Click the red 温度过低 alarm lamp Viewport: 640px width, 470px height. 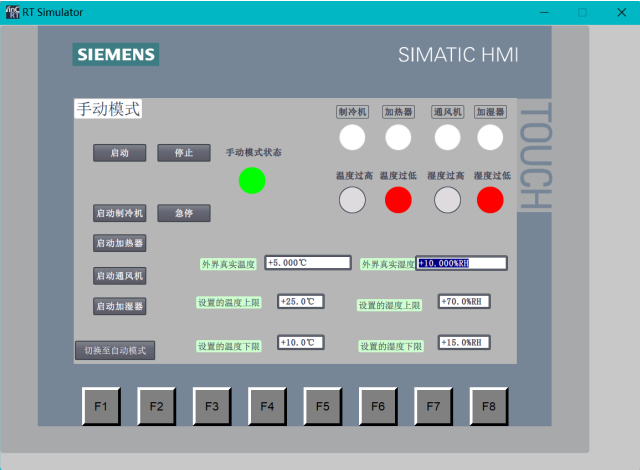pos(398,200)
